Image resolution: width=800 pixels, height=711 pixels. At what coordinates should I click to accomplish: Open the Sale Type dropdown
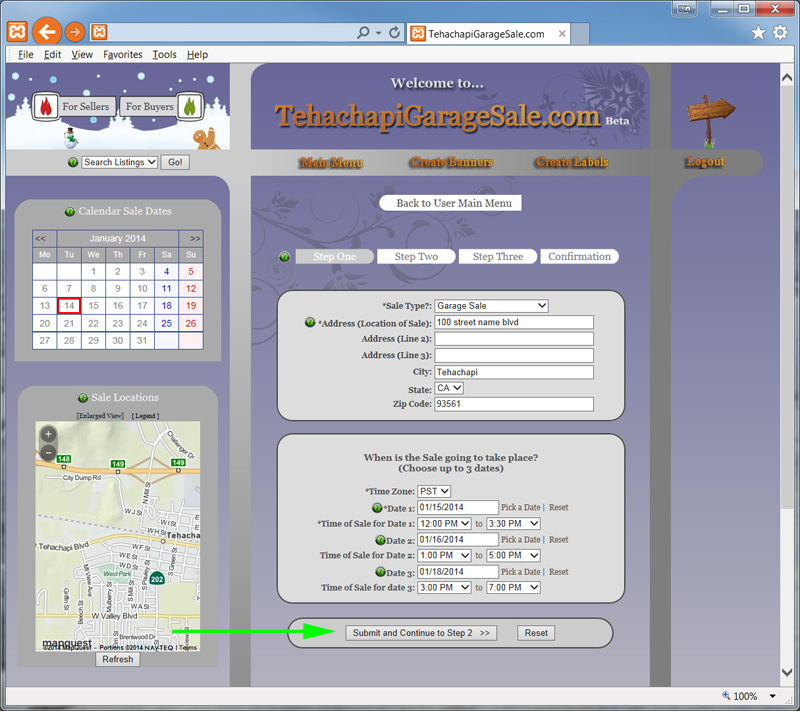point(491,306)
